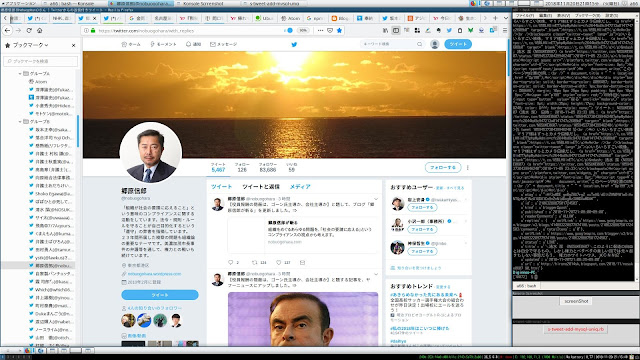Like the first tweet with heart icon

tap(279, 262)
